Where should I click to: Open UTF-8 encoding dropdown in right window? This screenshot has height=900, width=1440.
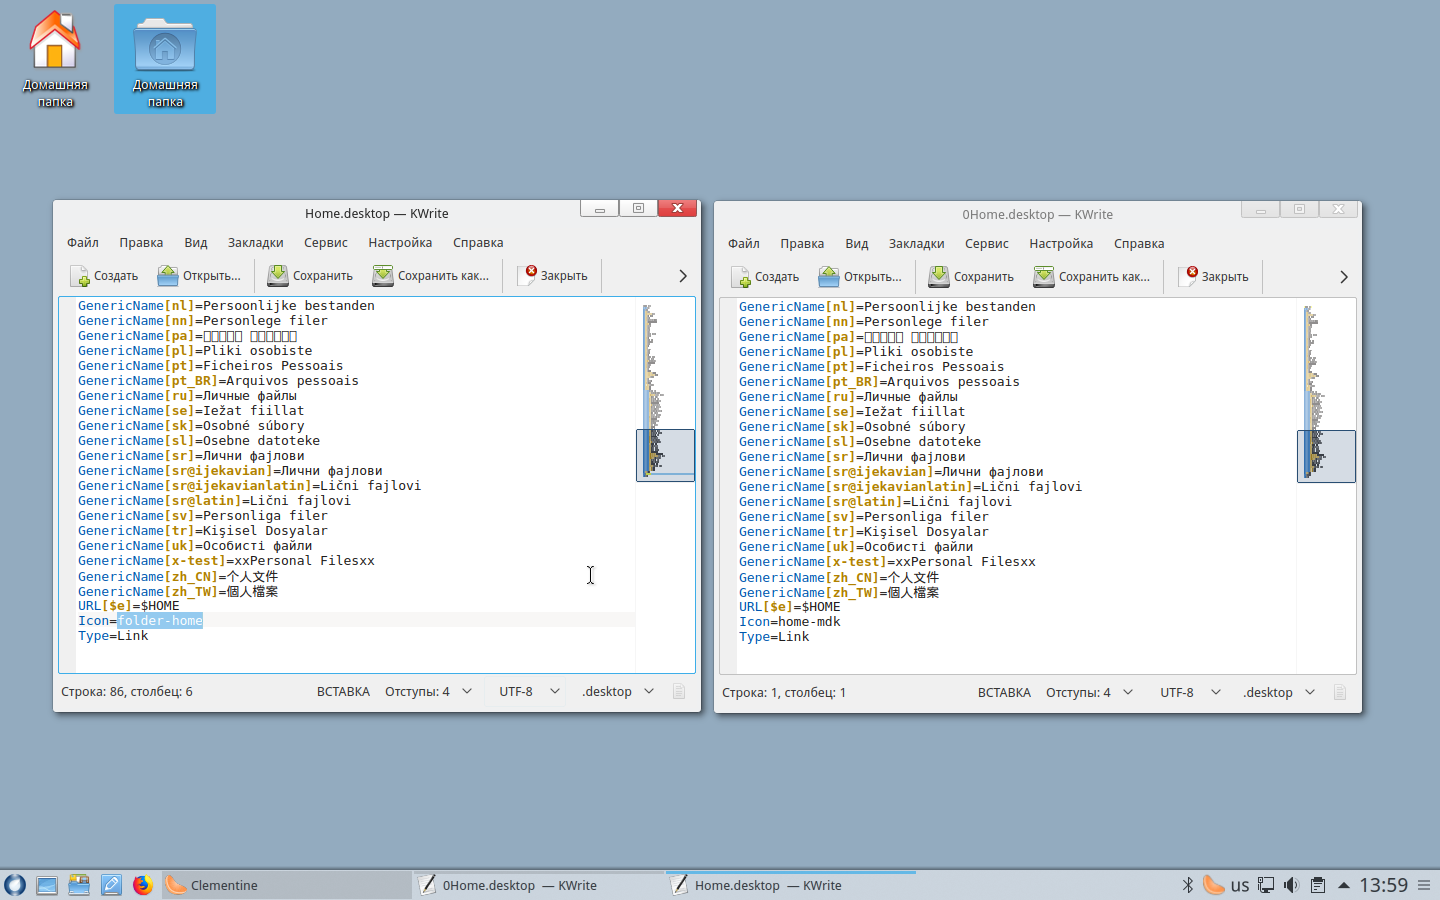point(1189,693)
